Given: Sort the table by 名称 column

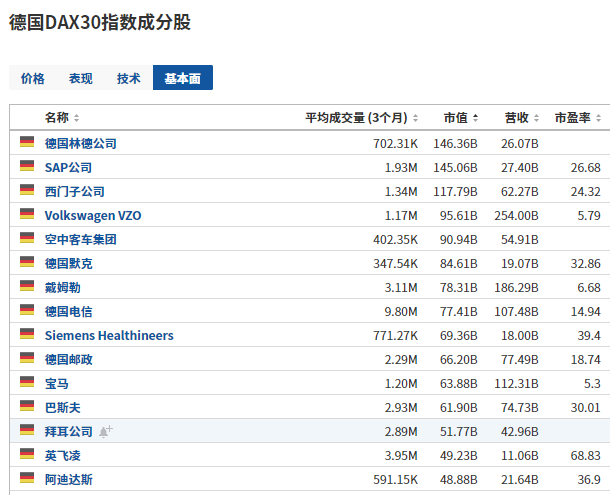Looking at the screenshot, I should pos(62,118).
